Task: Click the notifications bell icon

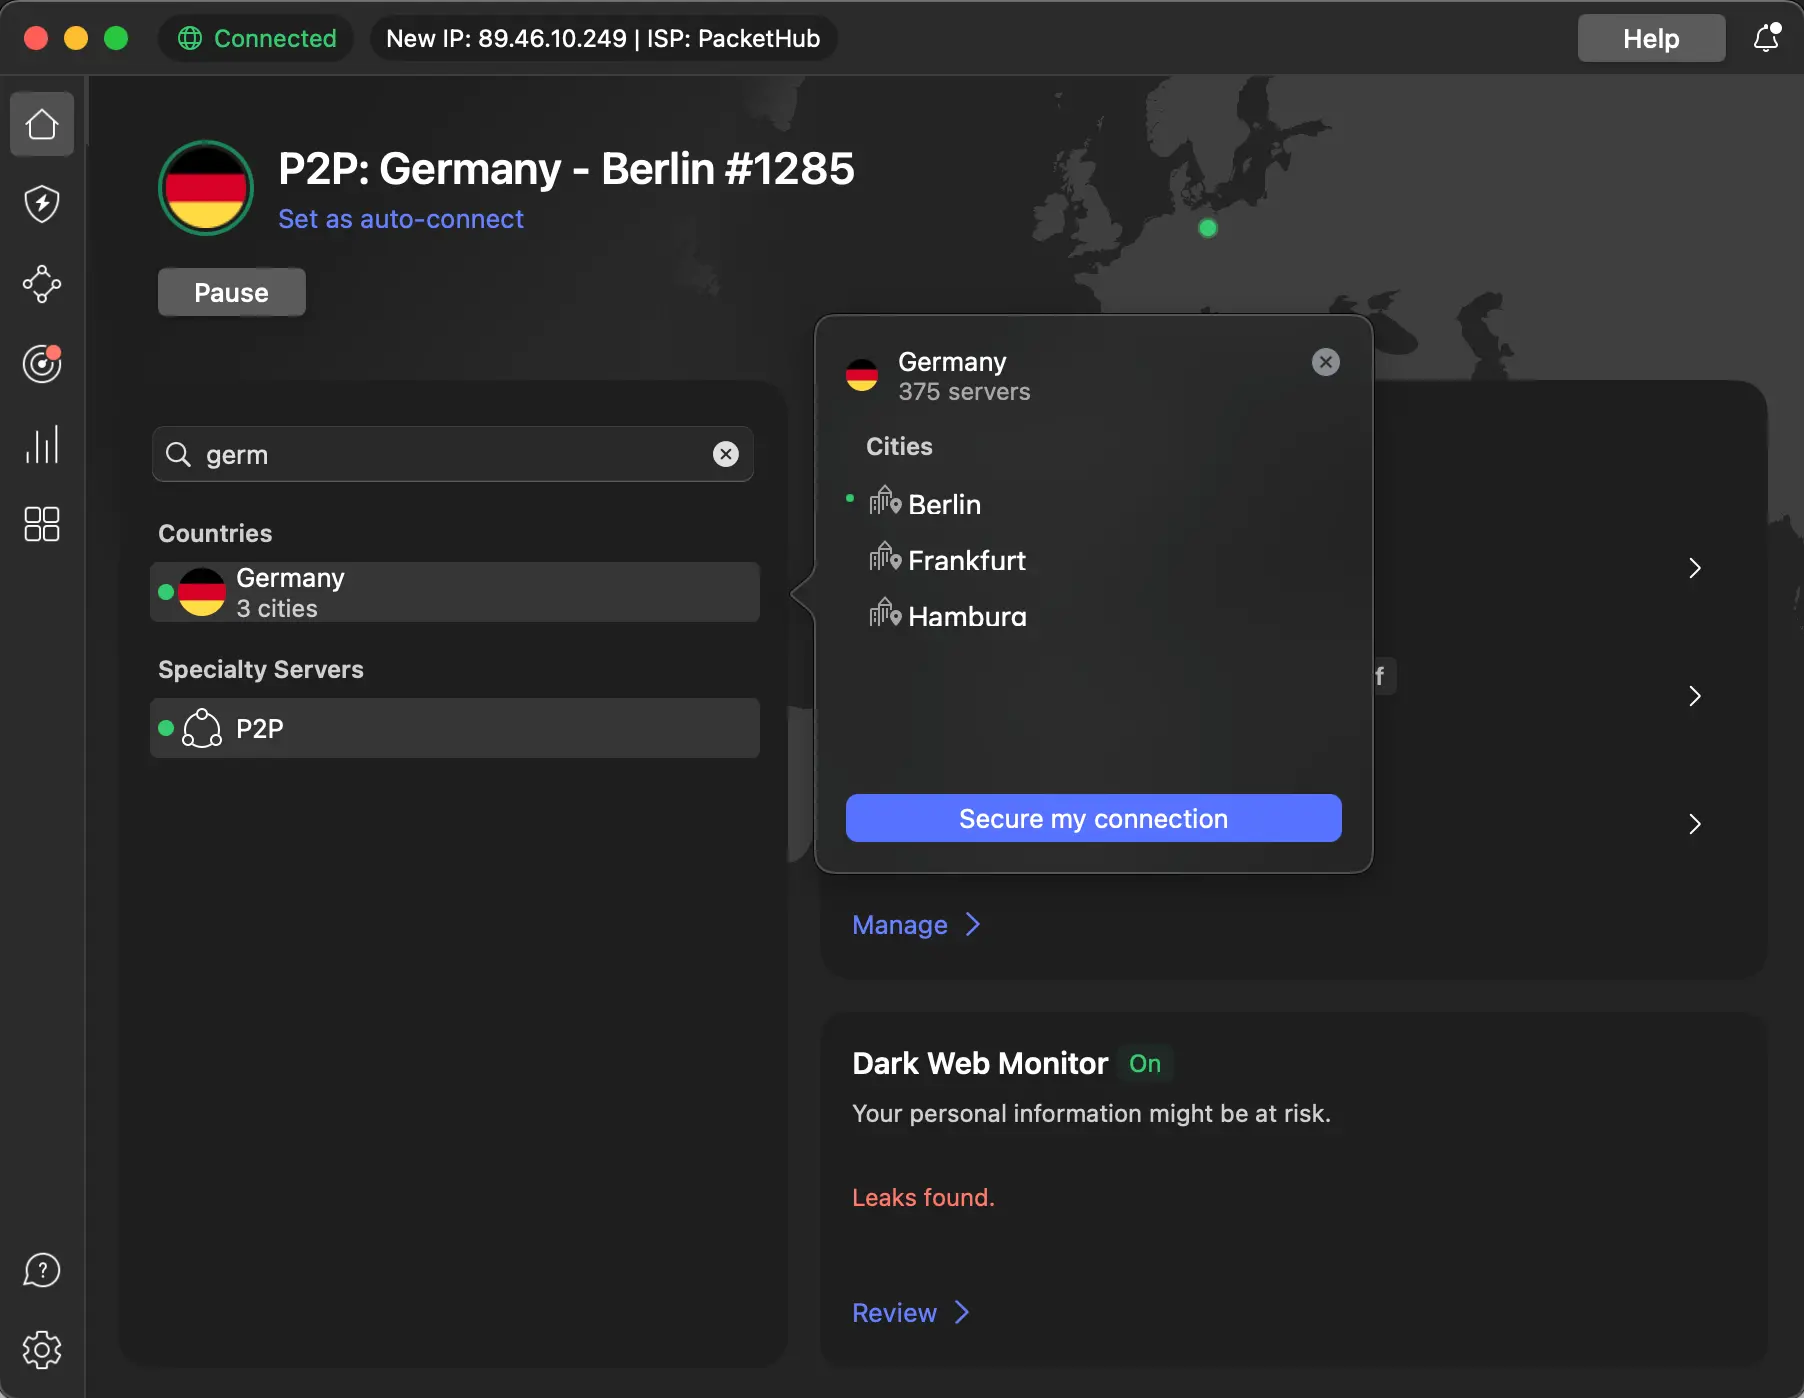Action: tap(1766, 38)
